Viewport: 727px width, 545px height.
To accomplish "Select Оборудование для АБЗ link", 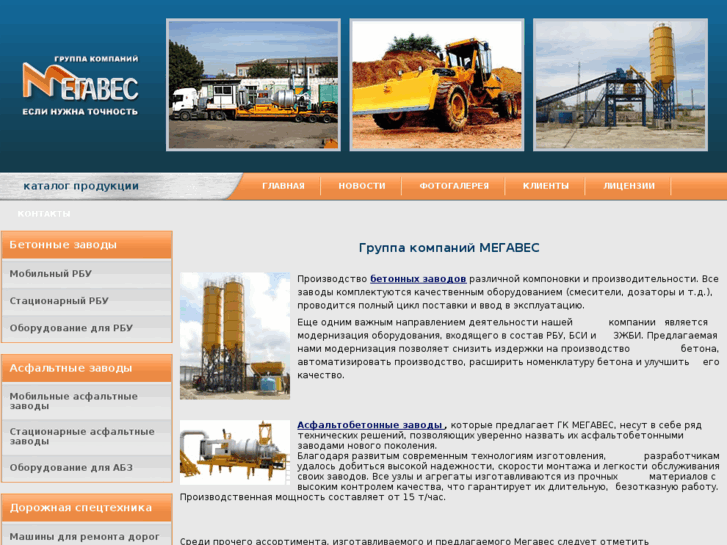I will [x=87, y=468].
